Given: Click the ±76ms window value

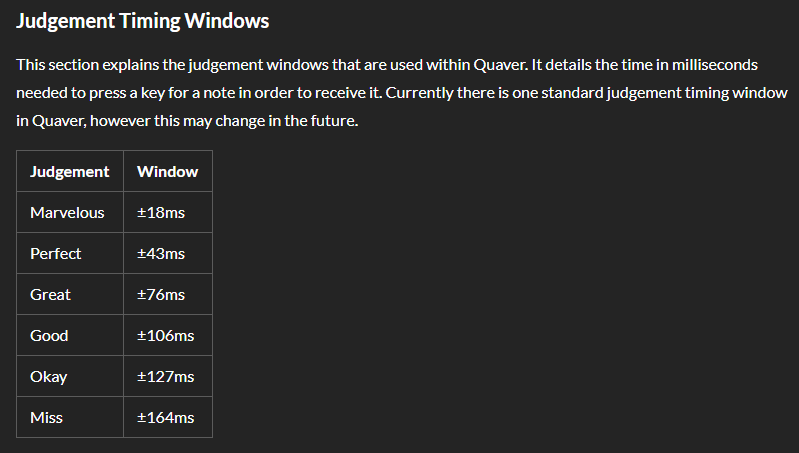Looking at the screenshot, I should [x=161, y=294].
